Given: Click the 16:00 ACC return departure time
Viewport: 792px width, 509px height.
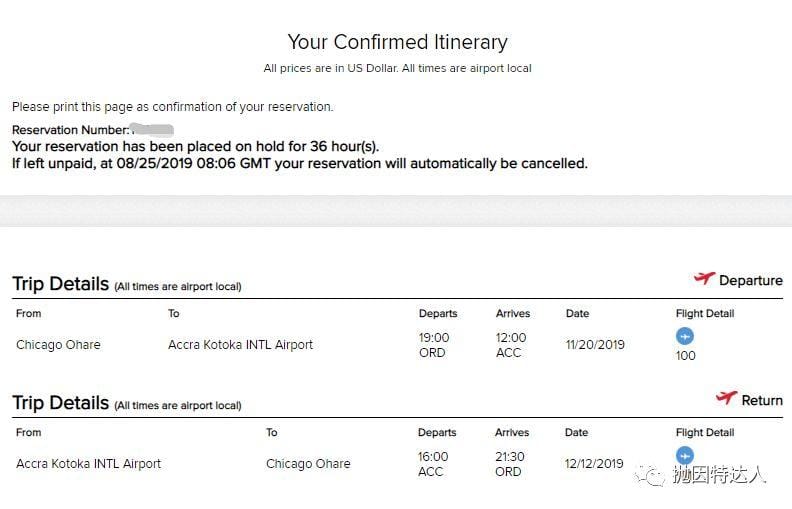Looking at the screenshot, I should click(x=433, y=464).
